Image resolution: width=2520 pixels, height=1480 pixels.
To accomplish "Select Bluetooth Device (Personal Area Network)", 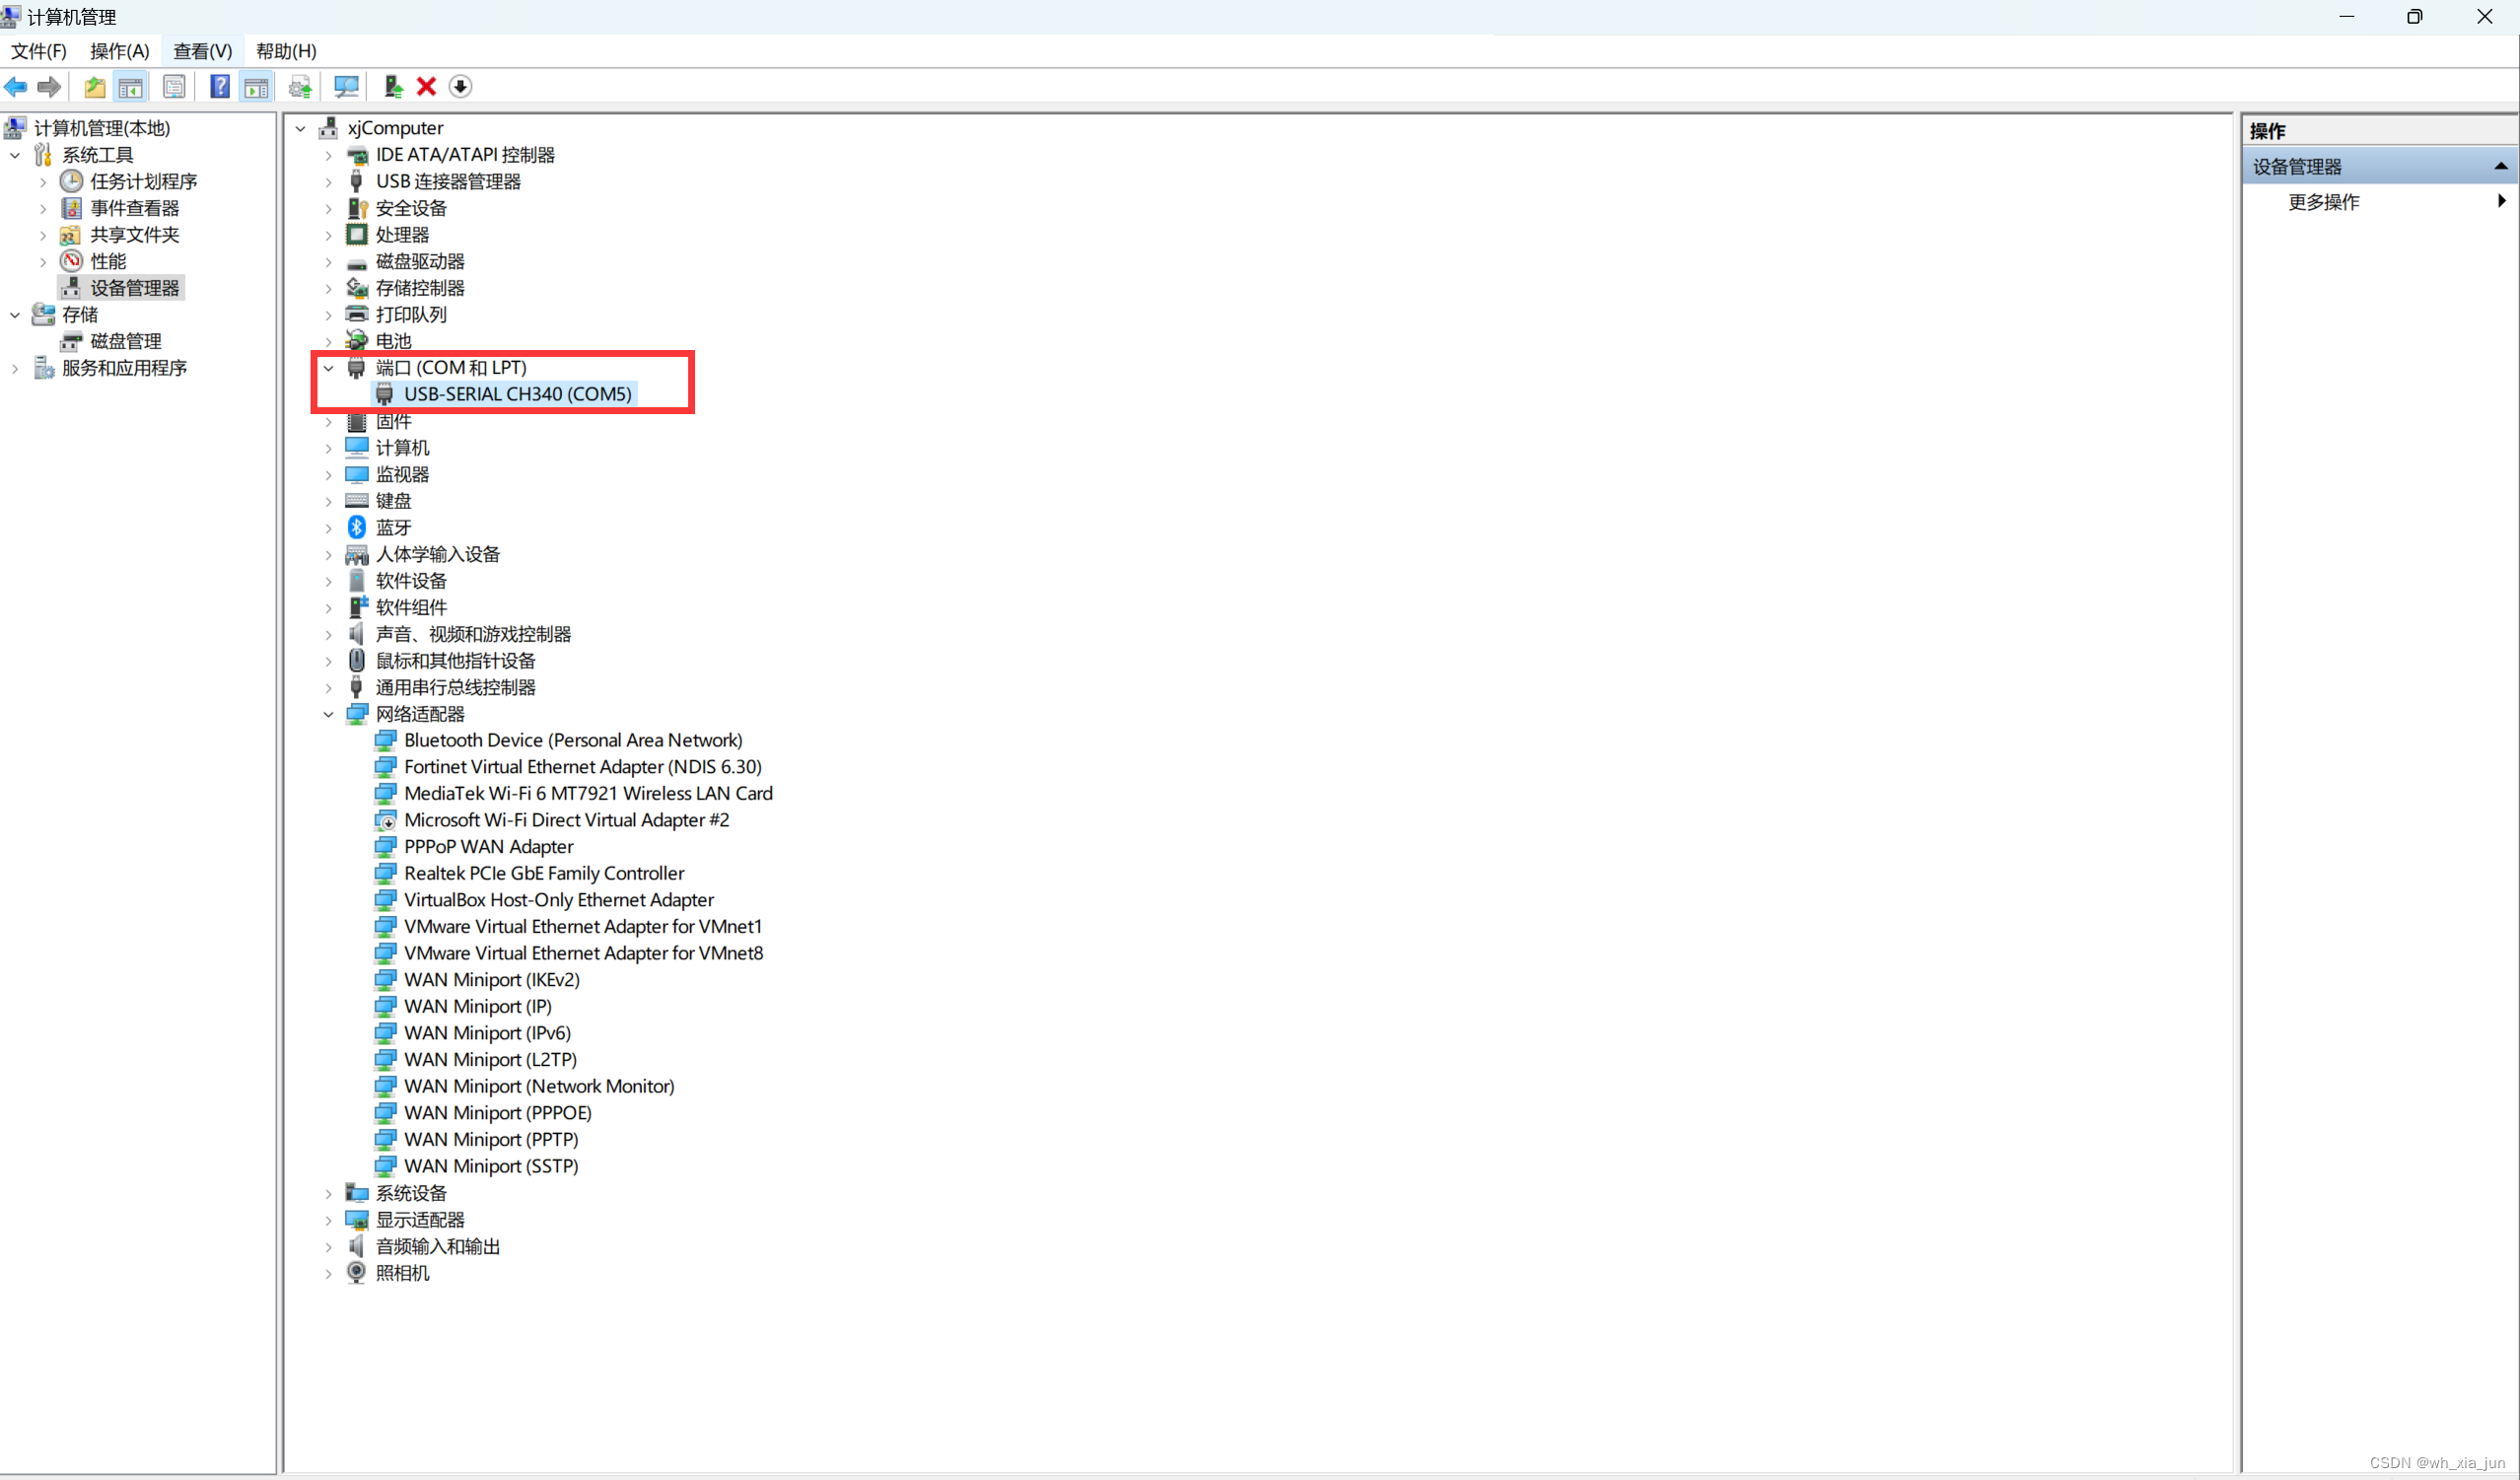I will (573, 740).
